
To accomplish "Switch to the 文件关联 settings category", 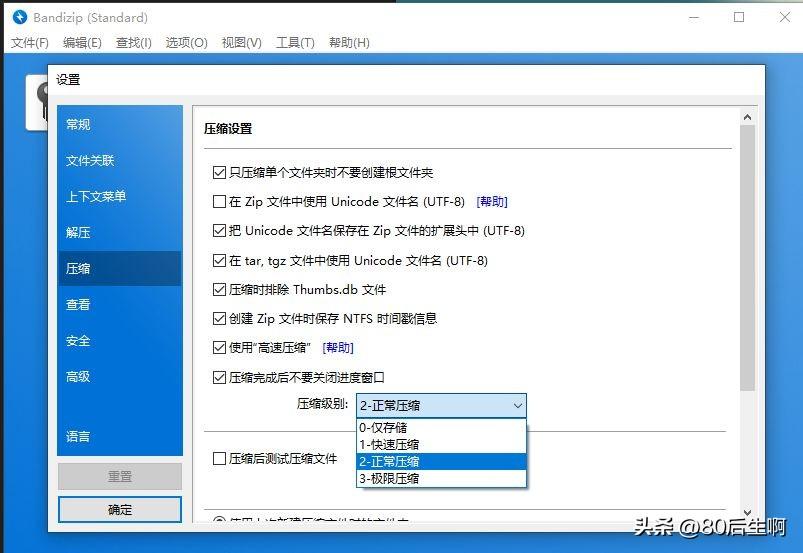I will click(120, 161).
